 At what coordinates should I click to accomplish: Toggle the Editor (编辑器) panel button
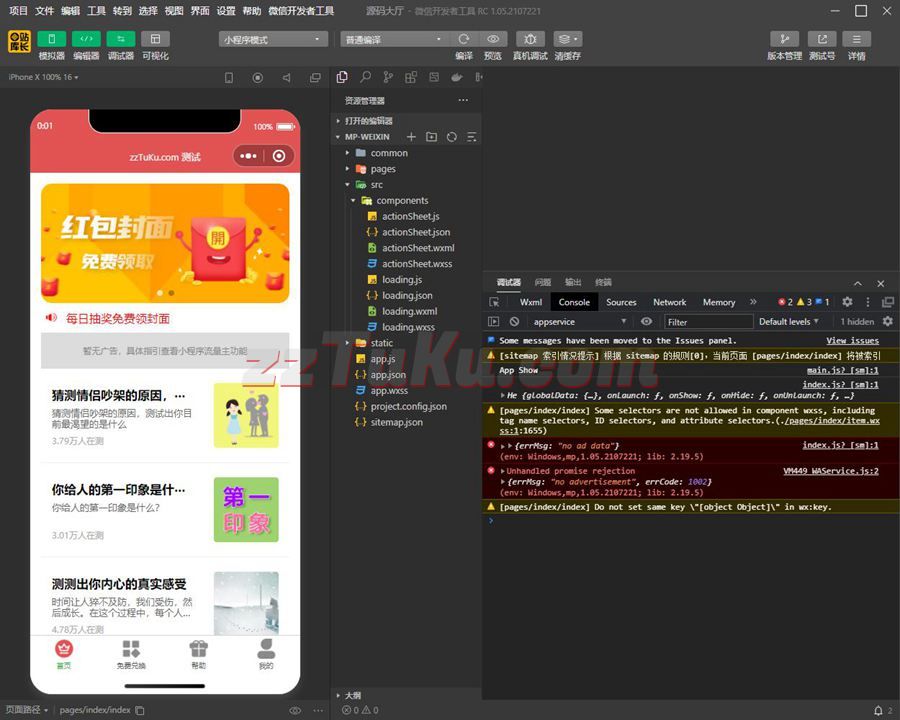pyautogui.click(x=86, y=39)
